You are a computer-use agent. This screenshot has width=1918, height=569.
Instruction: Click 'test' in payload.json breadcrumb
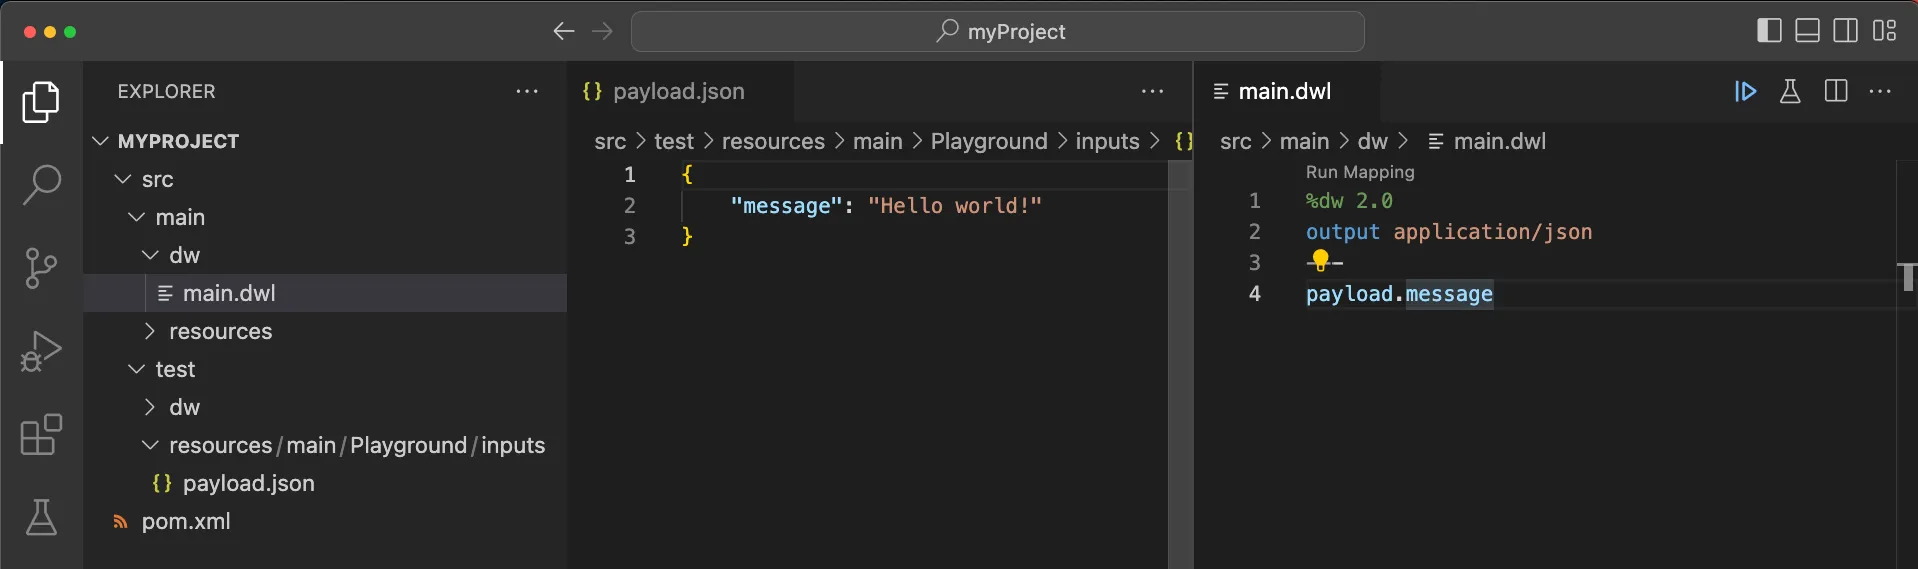(x=674, y=141)
